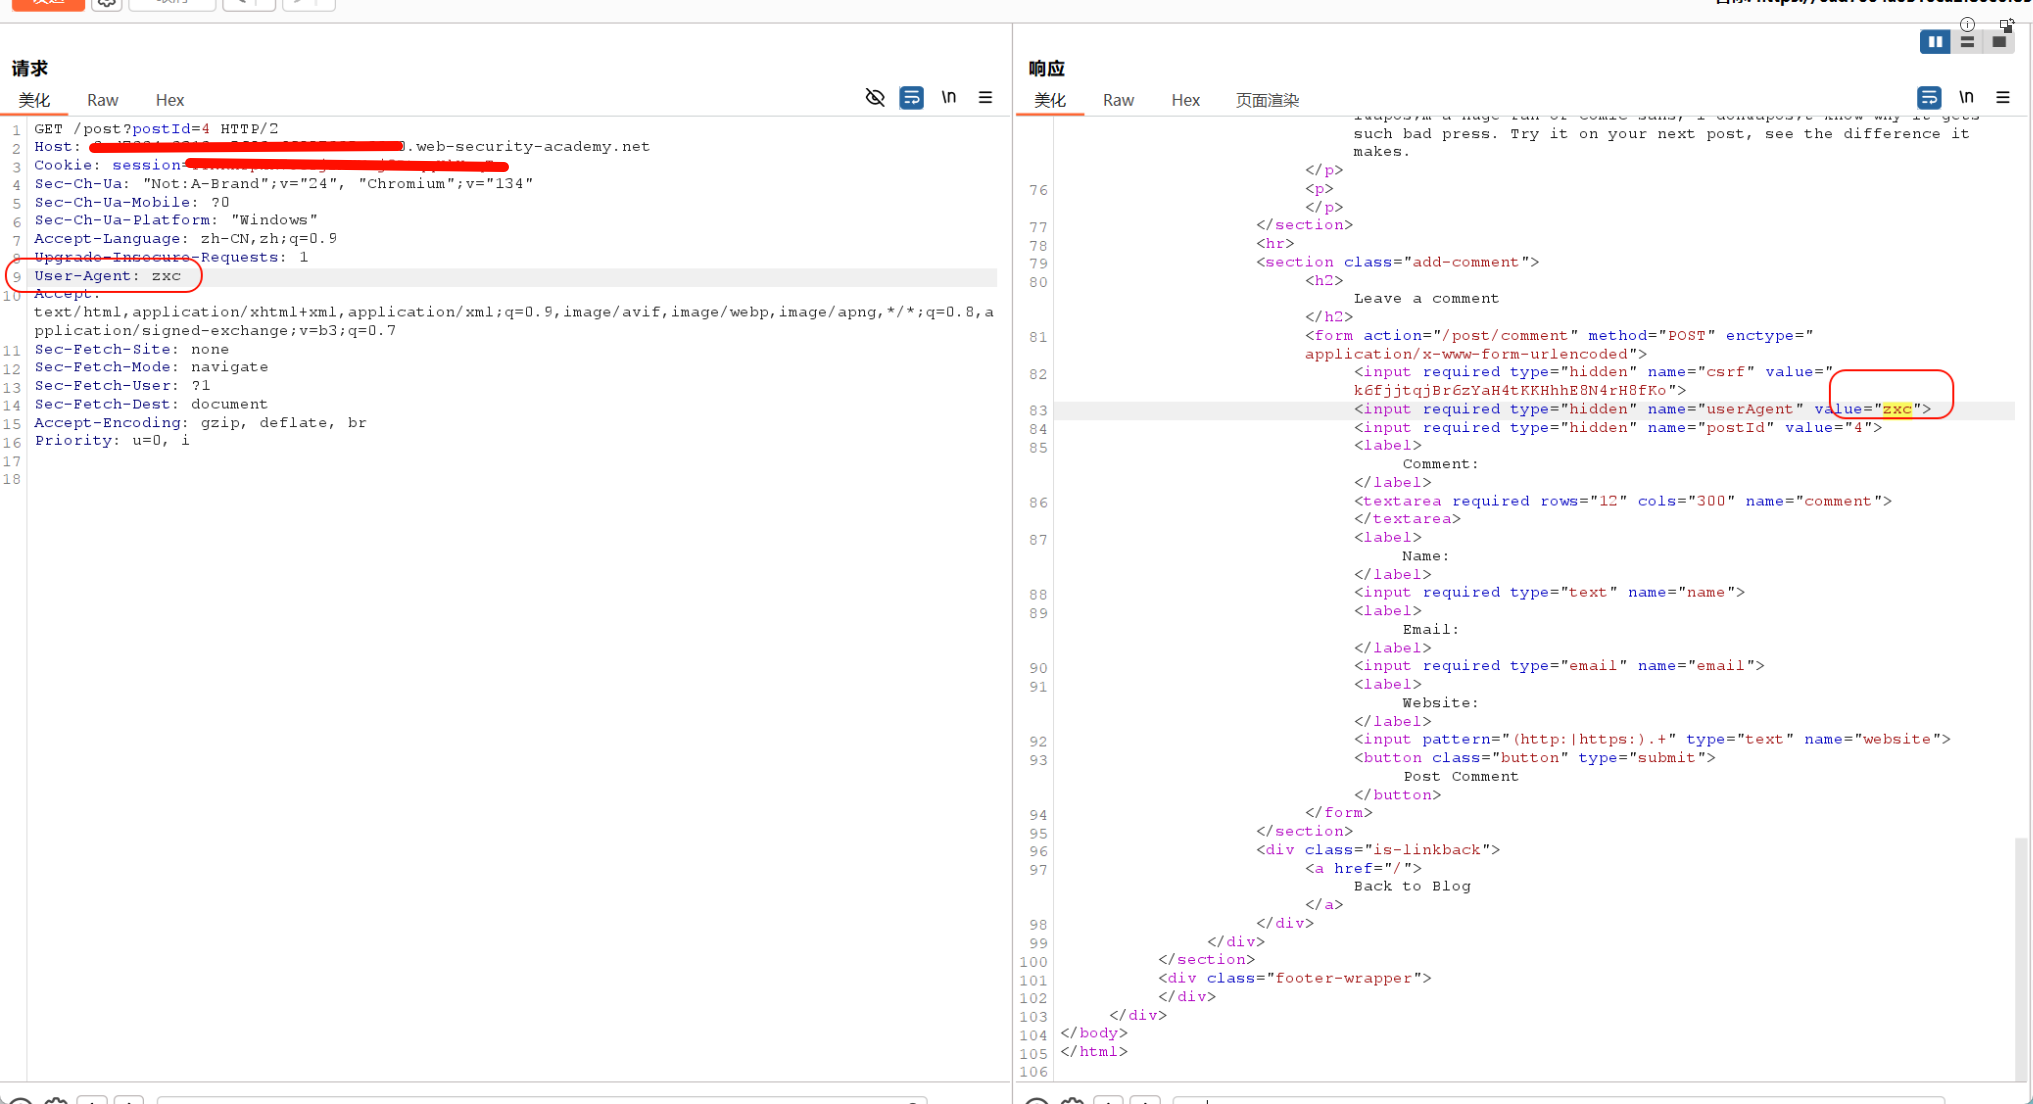This screenshot has height=1104, width=2033.
Task: Click the User-Agent: zxc header line
Action: click(x=108, y=276)
